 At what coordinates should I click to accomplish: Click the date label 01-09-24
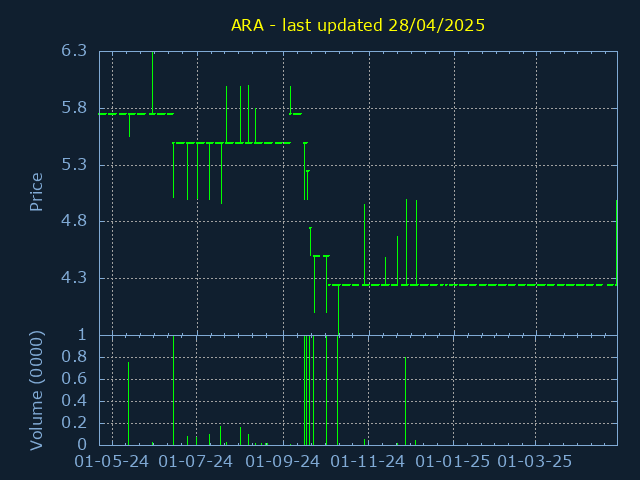click(x=282, y=462)
